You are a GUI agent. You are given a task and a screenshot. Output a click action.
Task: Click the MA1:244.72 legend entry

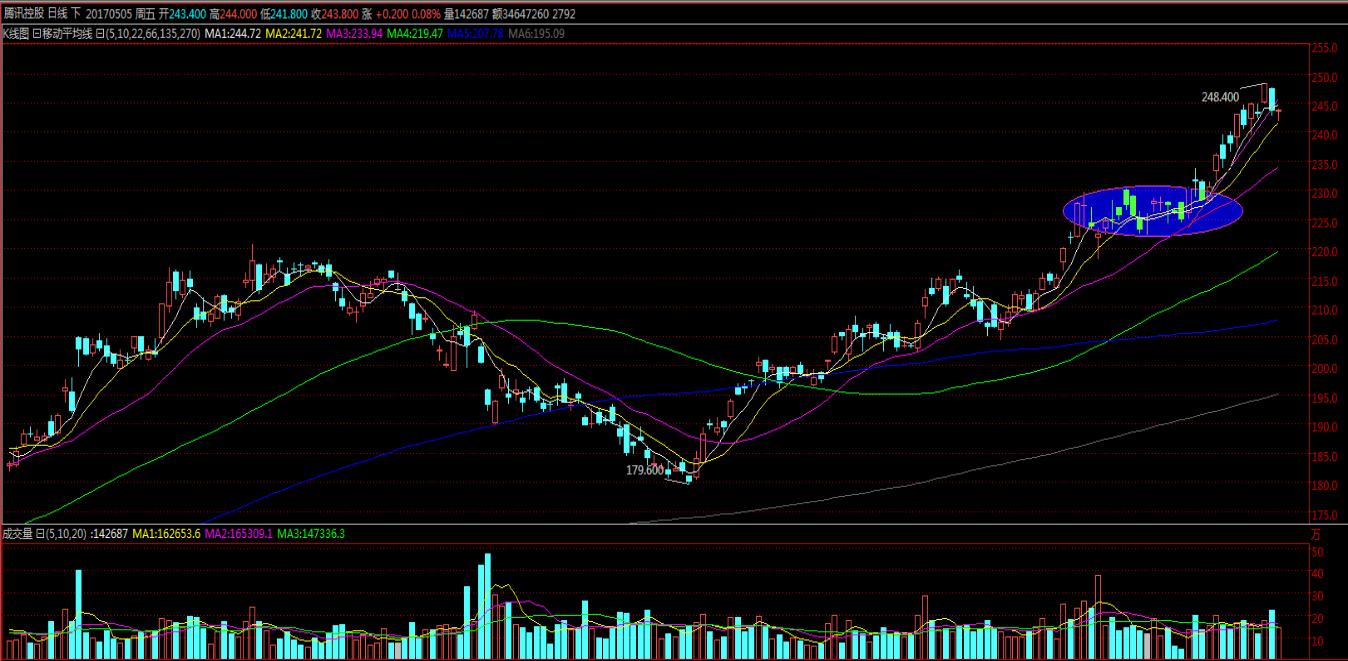point(233,33)
